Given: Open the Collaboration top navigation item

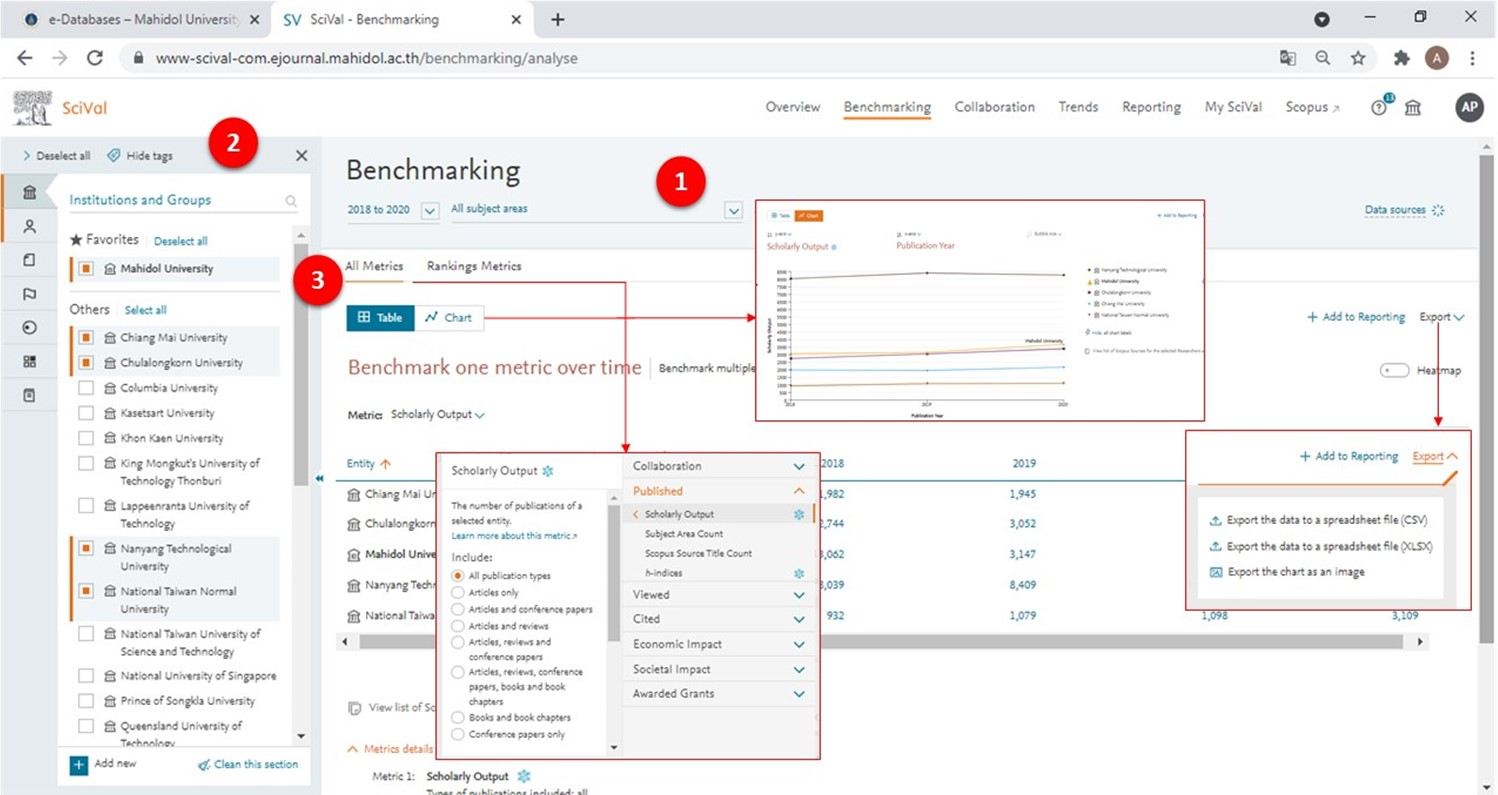Looking at the screenshot, I should 994,107.
